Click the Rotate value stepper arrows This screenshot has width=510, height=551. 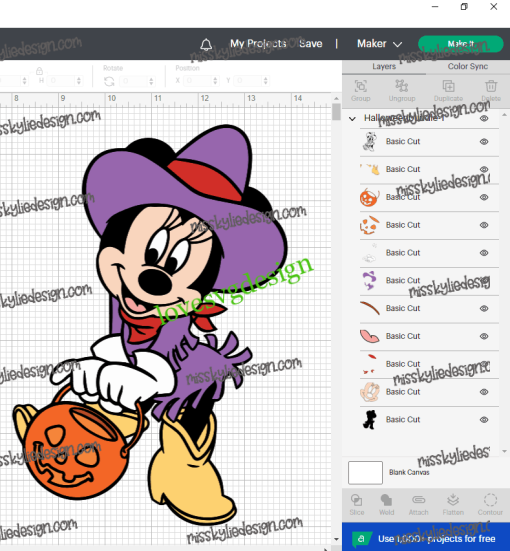[x=151, y=82]
